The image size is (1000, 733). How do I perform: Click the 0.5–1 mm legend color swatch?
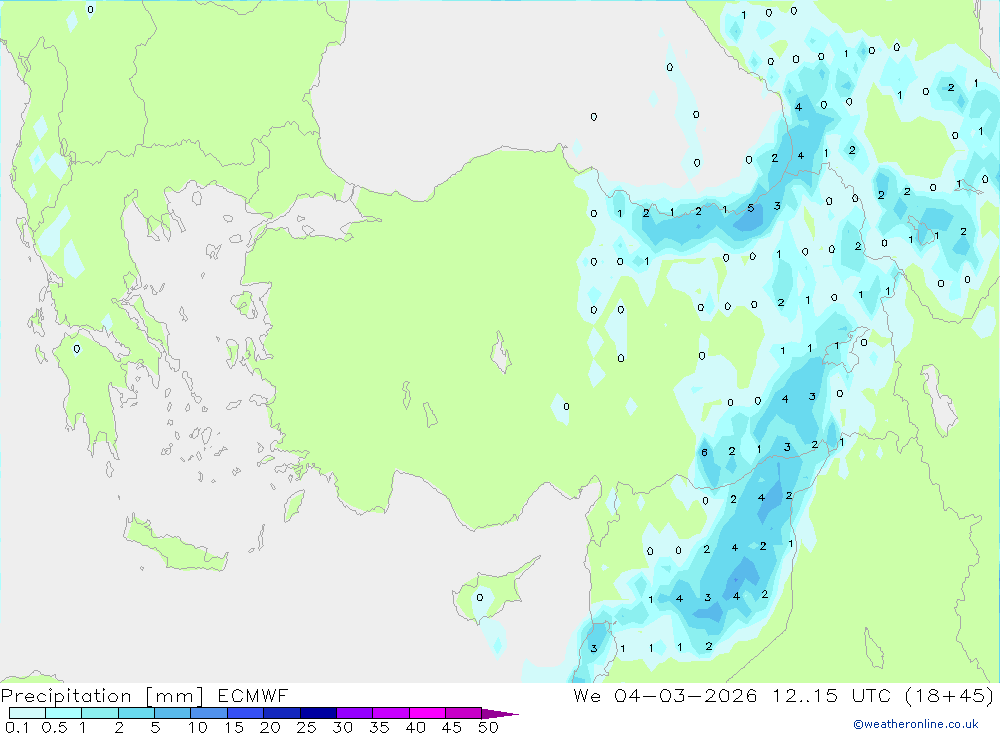click(64, 713)
